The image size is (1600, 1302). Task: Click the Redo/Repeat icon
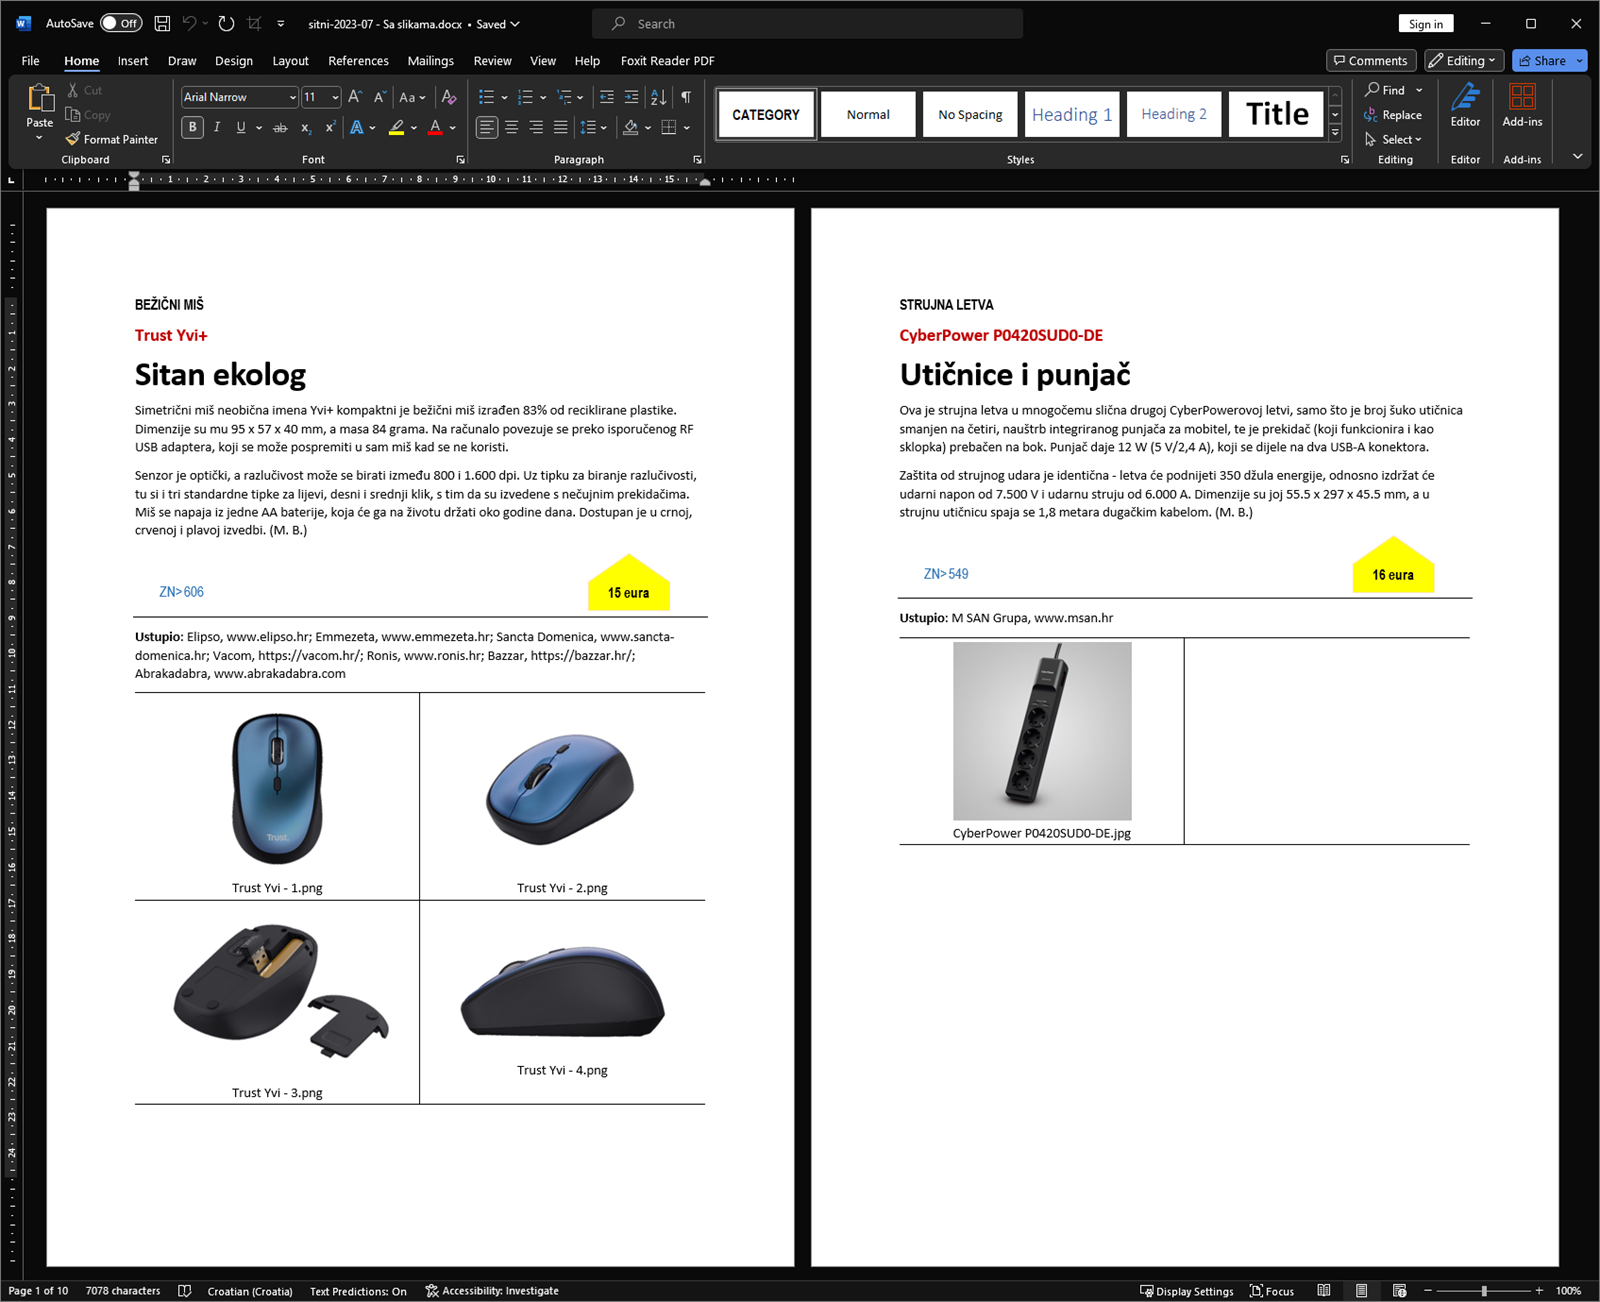pyautogui.click(x=227, y=23)
